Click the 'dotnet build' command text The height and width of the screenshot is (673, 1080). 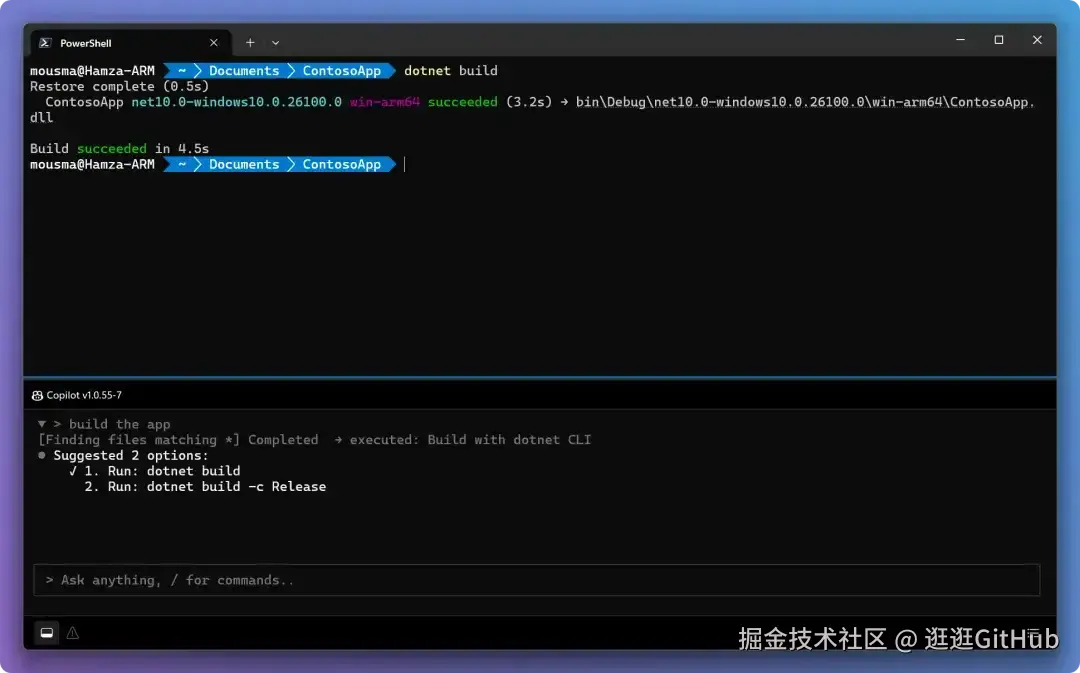point(450,70)
